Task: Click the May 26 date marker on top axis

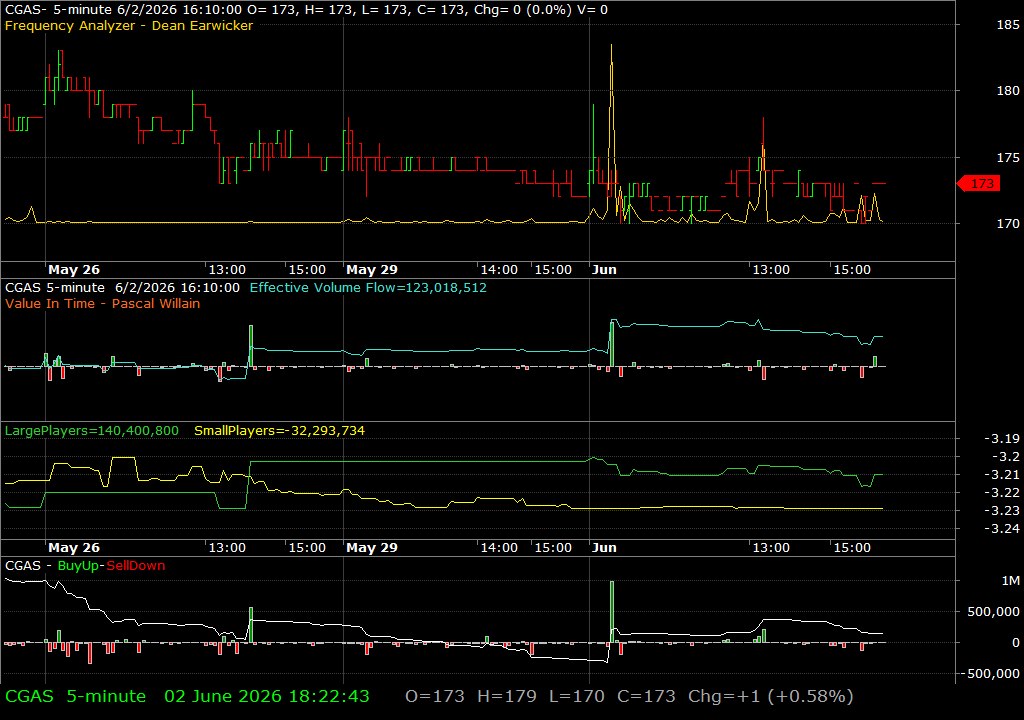Action: coord(74,269)
